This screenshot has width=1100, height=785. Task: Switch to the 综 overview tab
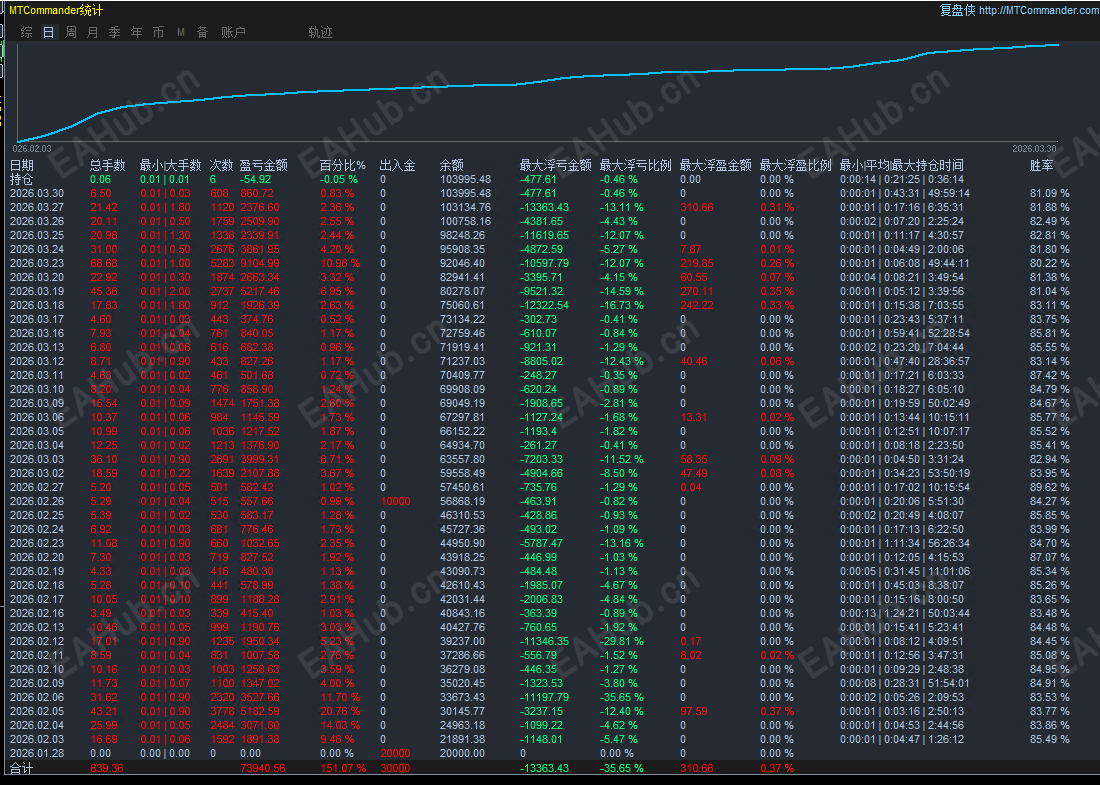coord(27,32)
